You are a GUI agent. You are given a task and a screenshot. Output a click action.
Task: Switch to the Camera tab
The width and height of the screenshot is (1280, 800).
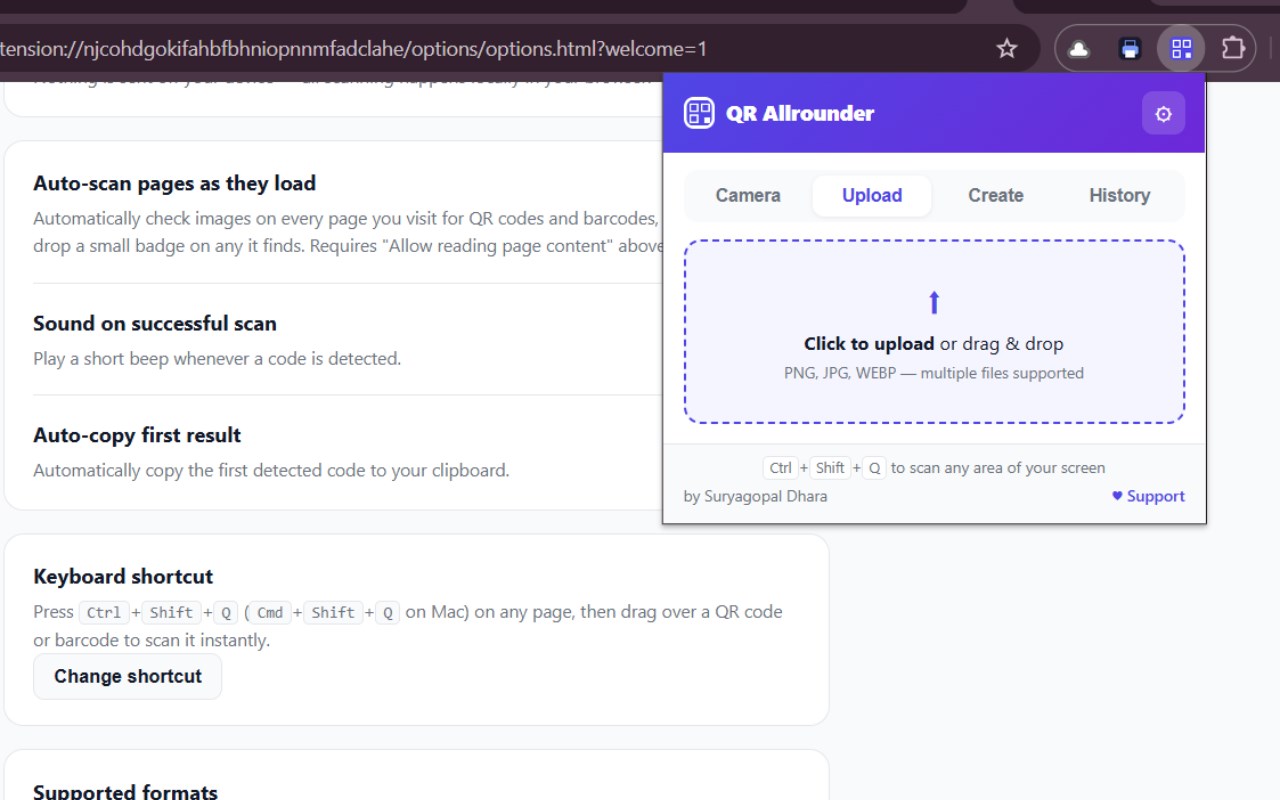pos(748,196)
